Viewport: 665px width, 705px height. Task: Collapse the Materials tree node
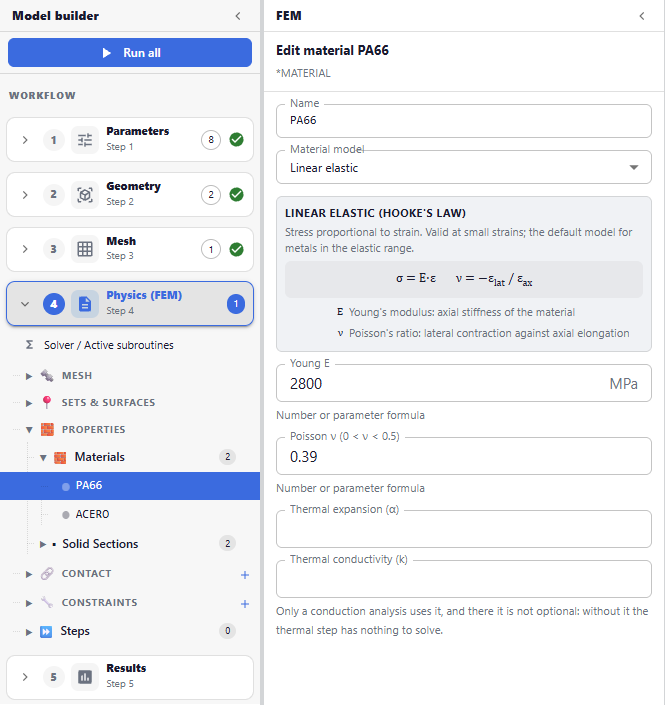(43, 458)
